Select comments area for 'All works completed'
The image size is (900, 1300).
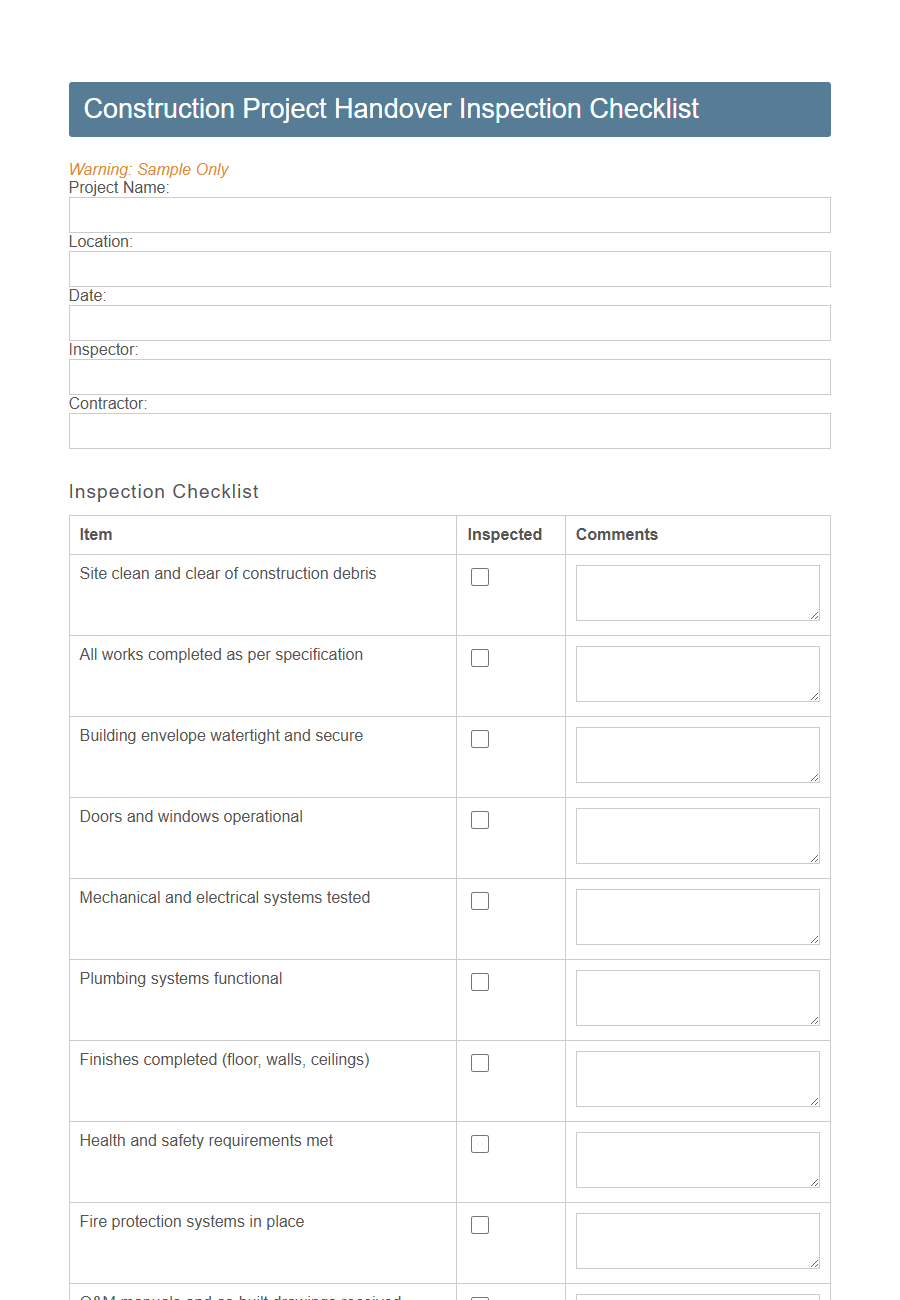[697, 673]
